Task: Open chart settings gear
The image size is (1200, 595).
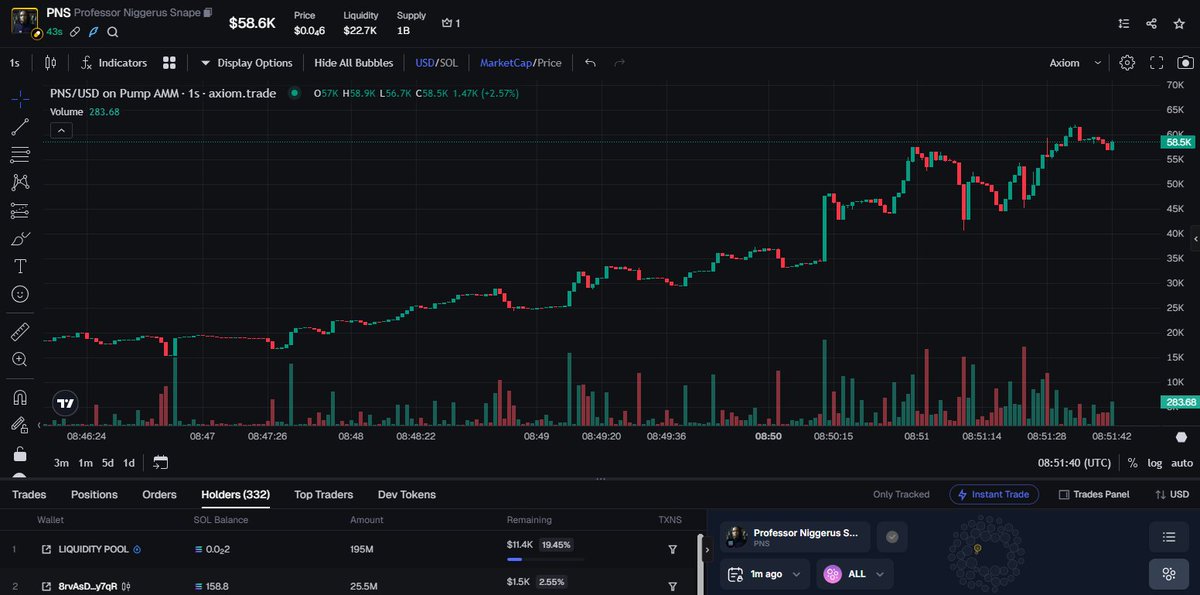Action: tap(1127, 62)
